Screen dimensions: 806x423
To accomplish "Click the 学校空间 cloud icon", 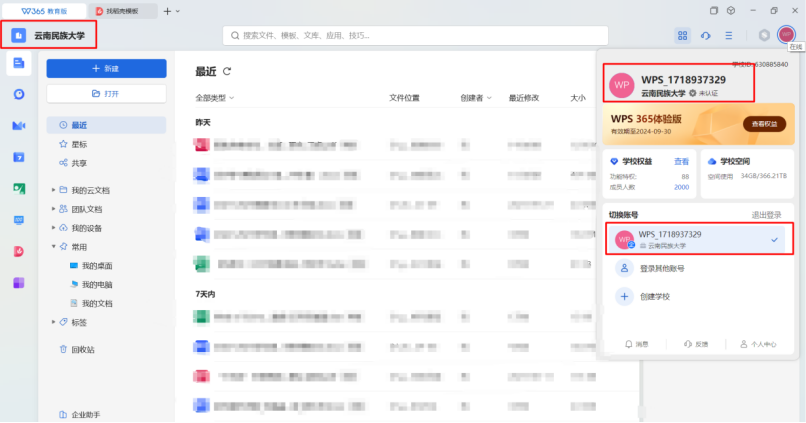I will pos(712,161).
